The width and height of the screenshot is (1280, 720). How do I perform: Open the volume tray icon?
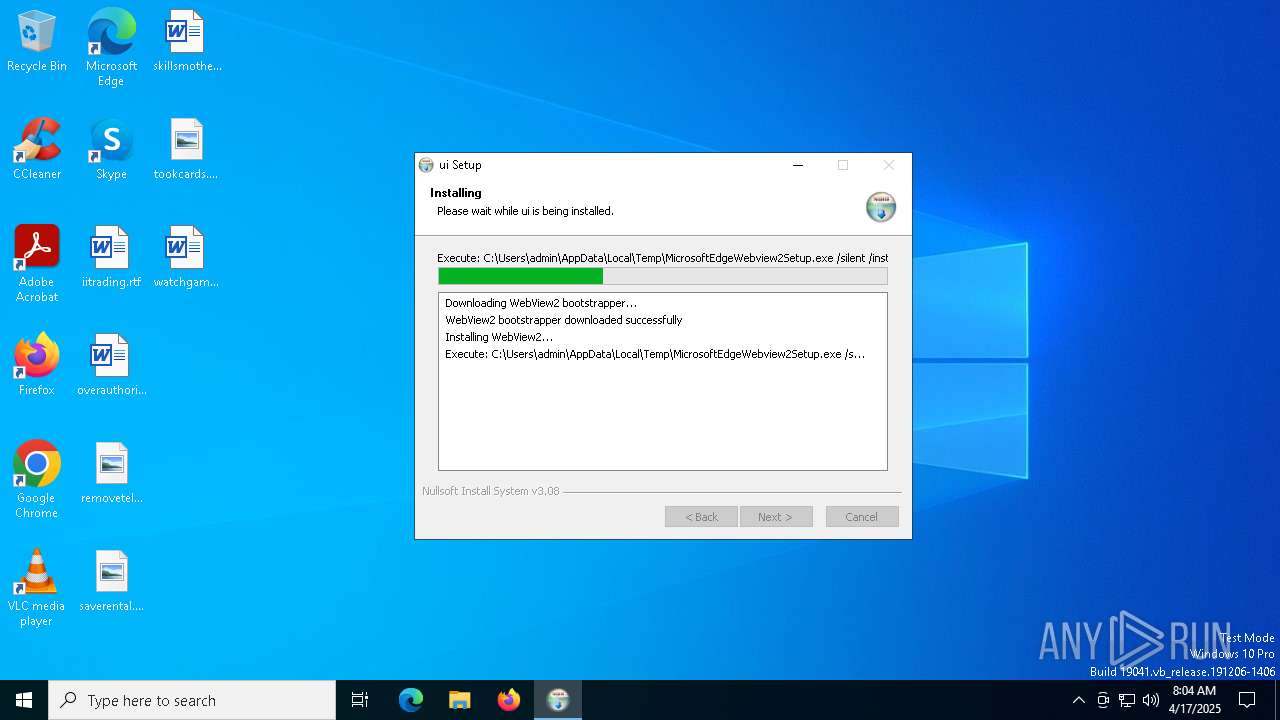(x=1151, y=700)
